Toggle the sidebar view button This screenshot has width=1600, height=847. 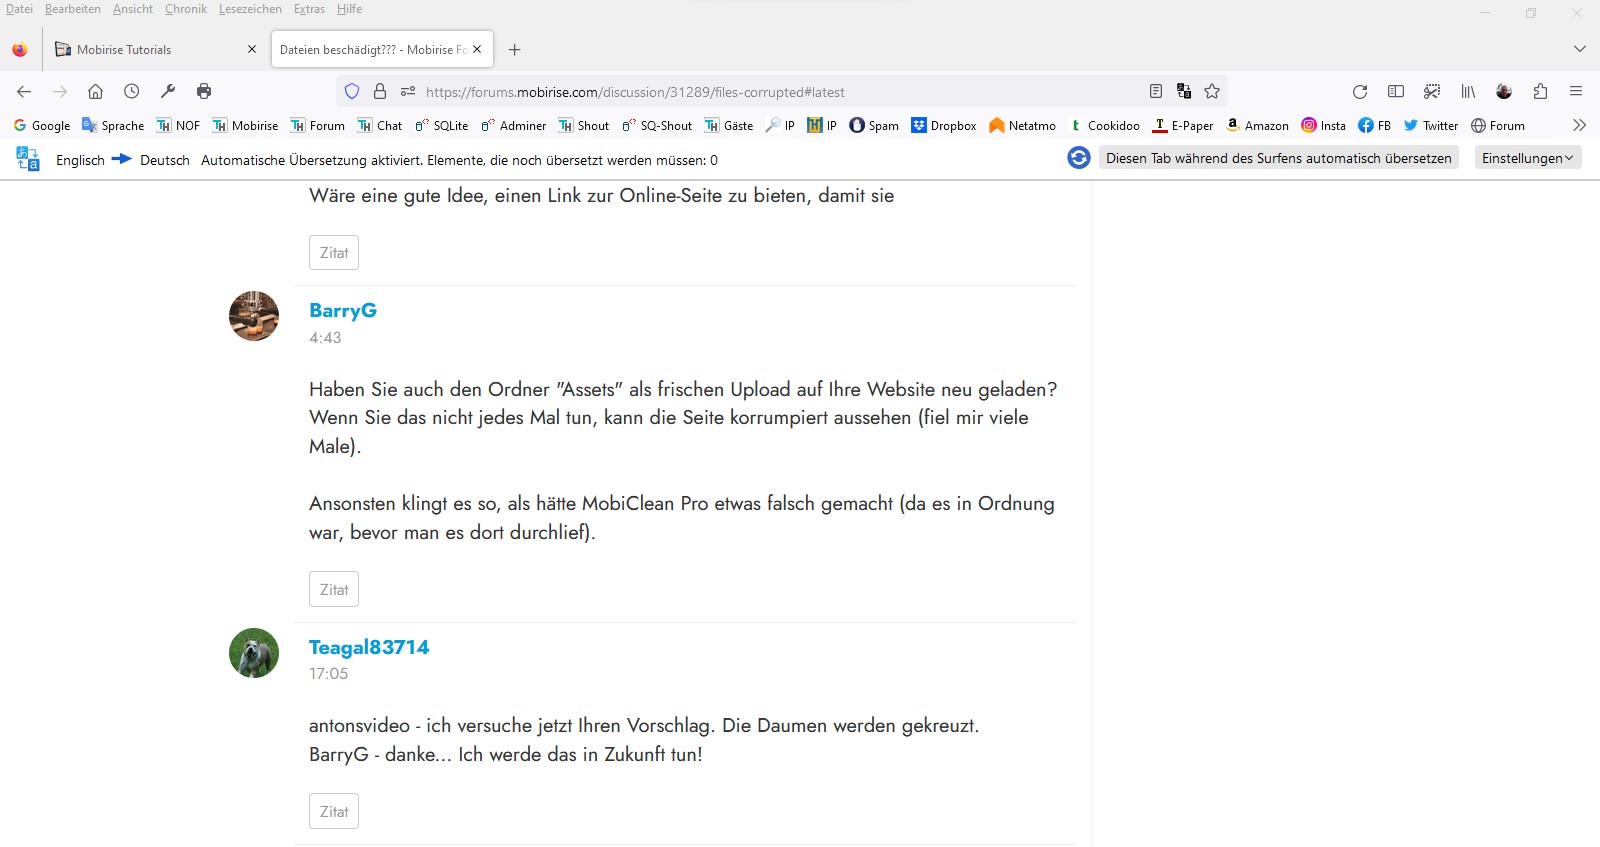tap(1396, 92)
